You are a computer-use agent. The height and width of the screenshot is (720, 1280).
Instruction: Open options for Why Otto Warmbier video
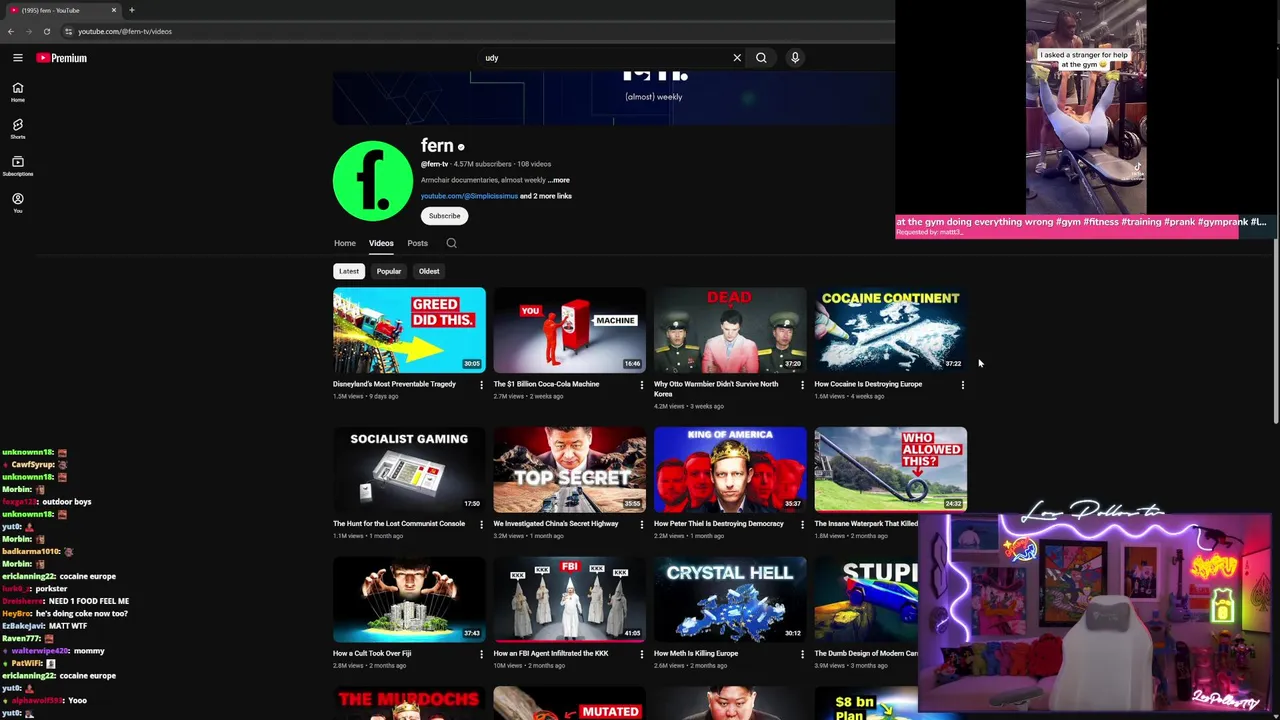[x=802, y=385]
